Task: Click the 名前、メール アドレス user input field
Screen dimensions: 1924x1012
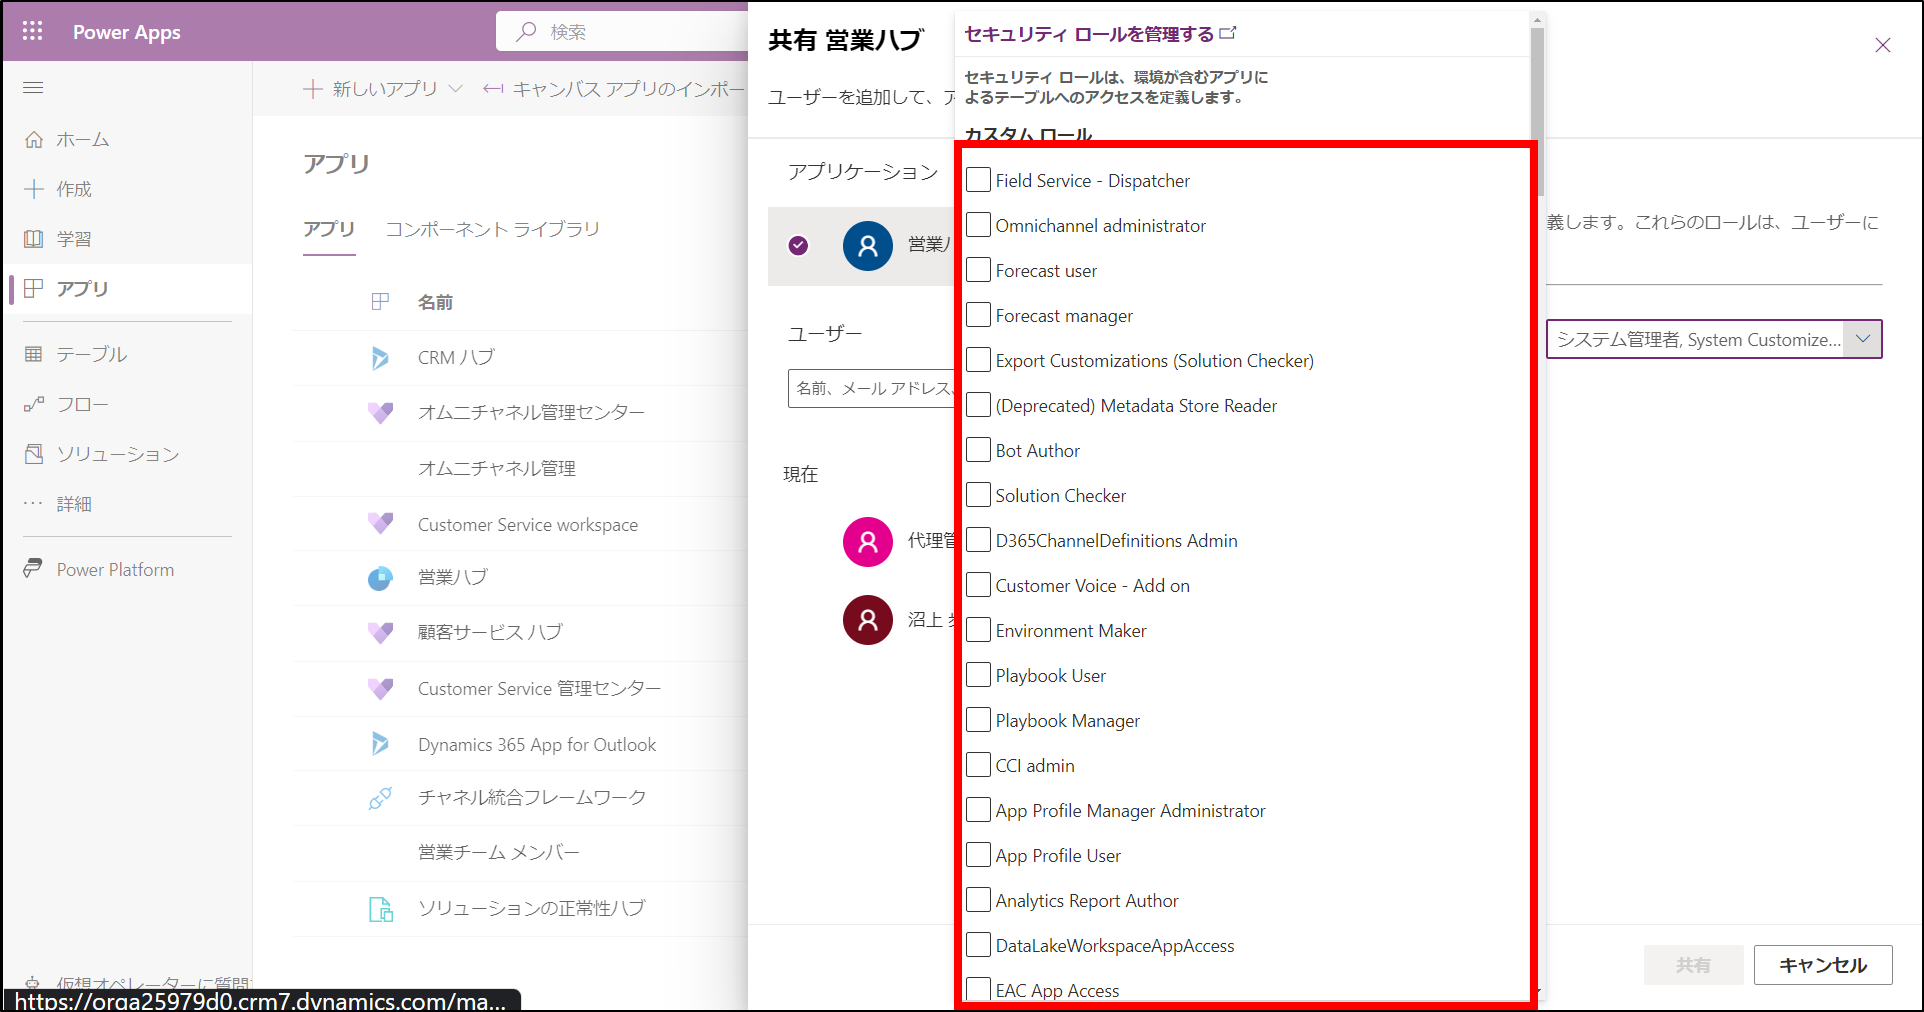Action: 872,388
